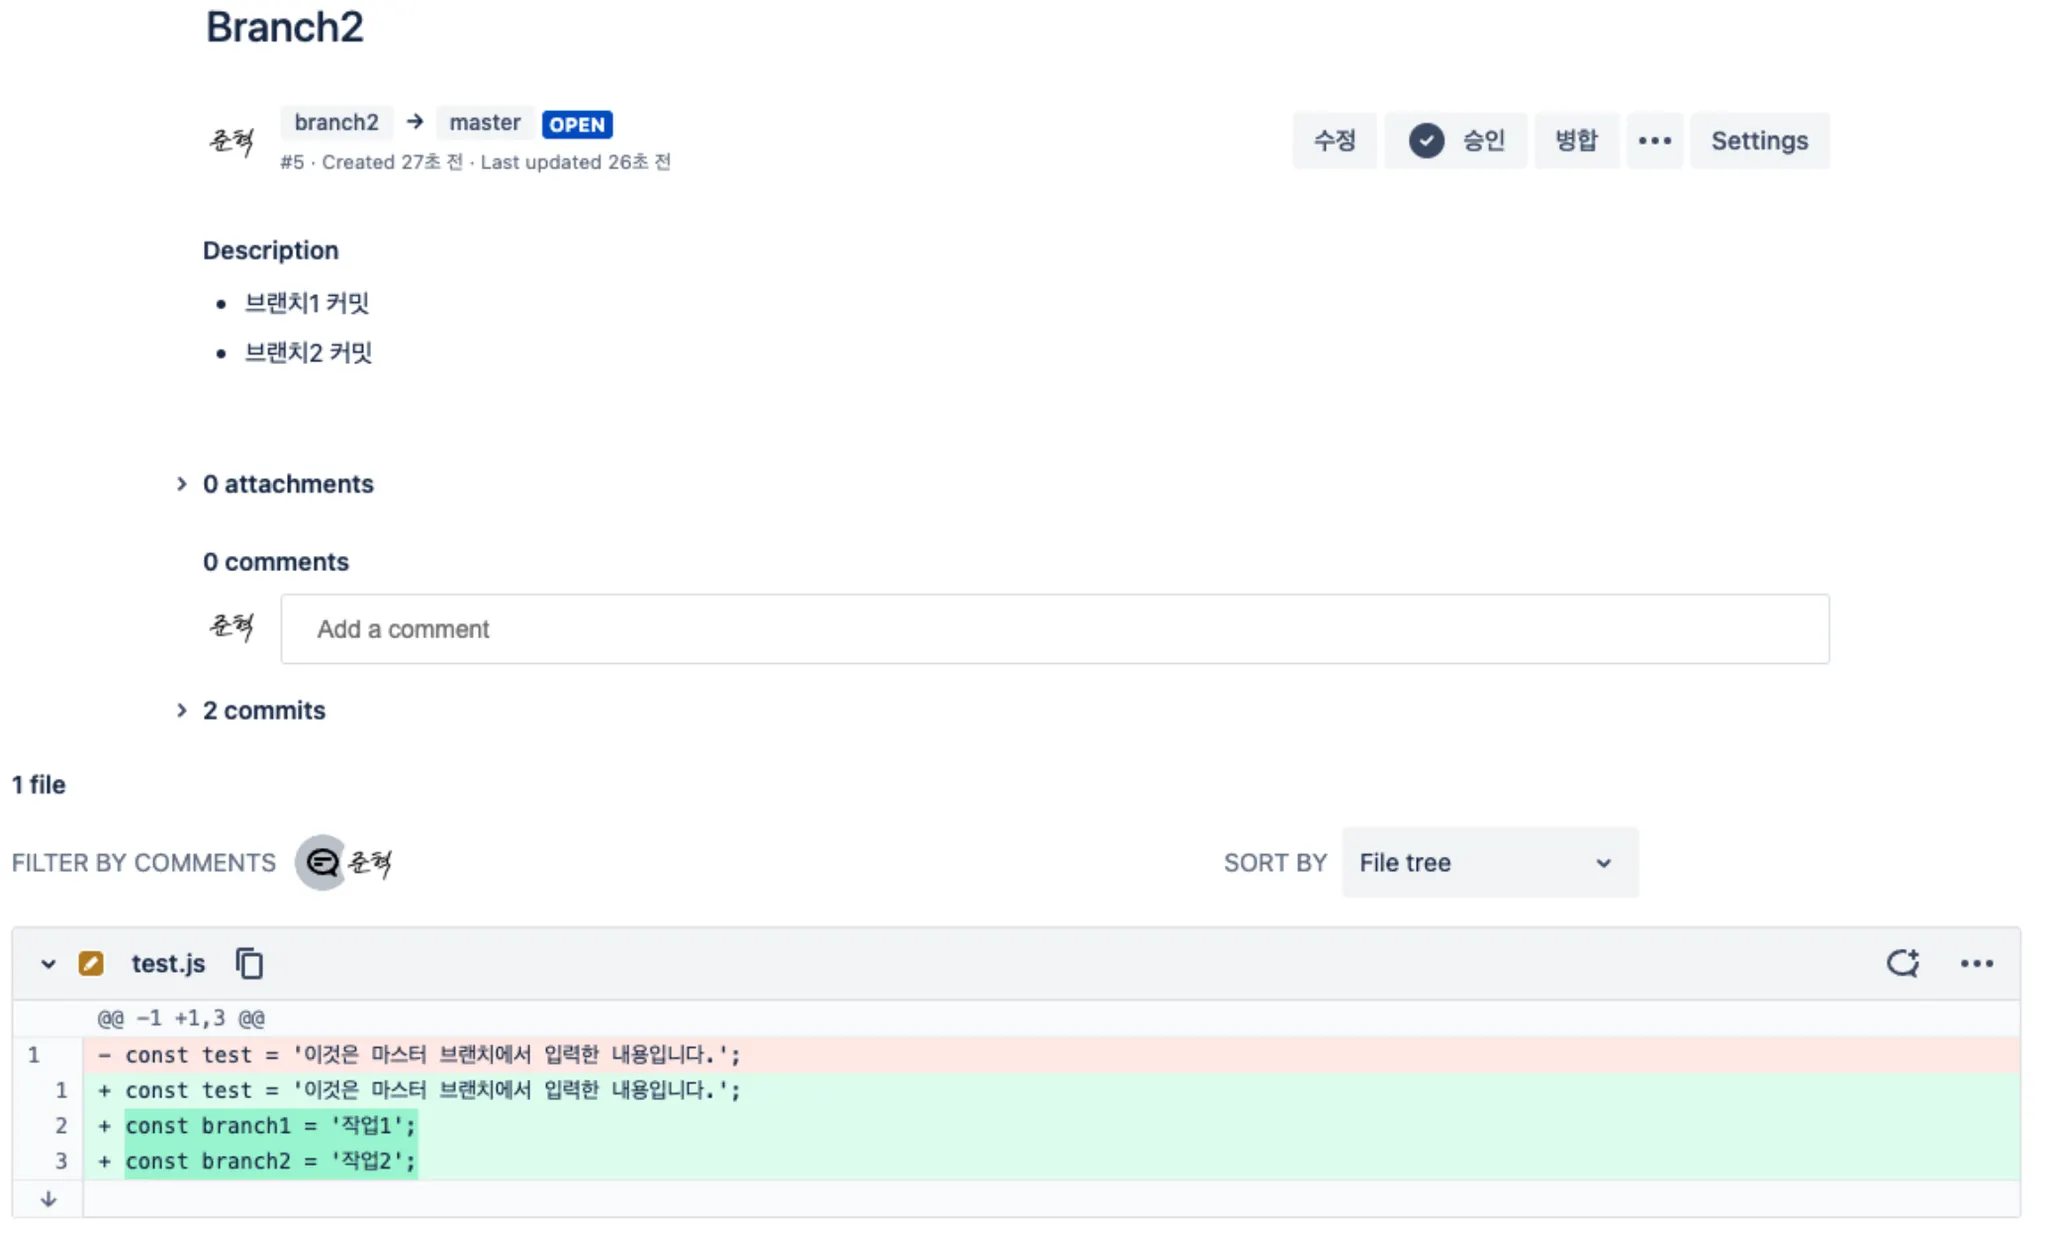The height and width of the screenshot is (1233, 2048).
Task: Open test.js file more options menu
Action: 1976,963
